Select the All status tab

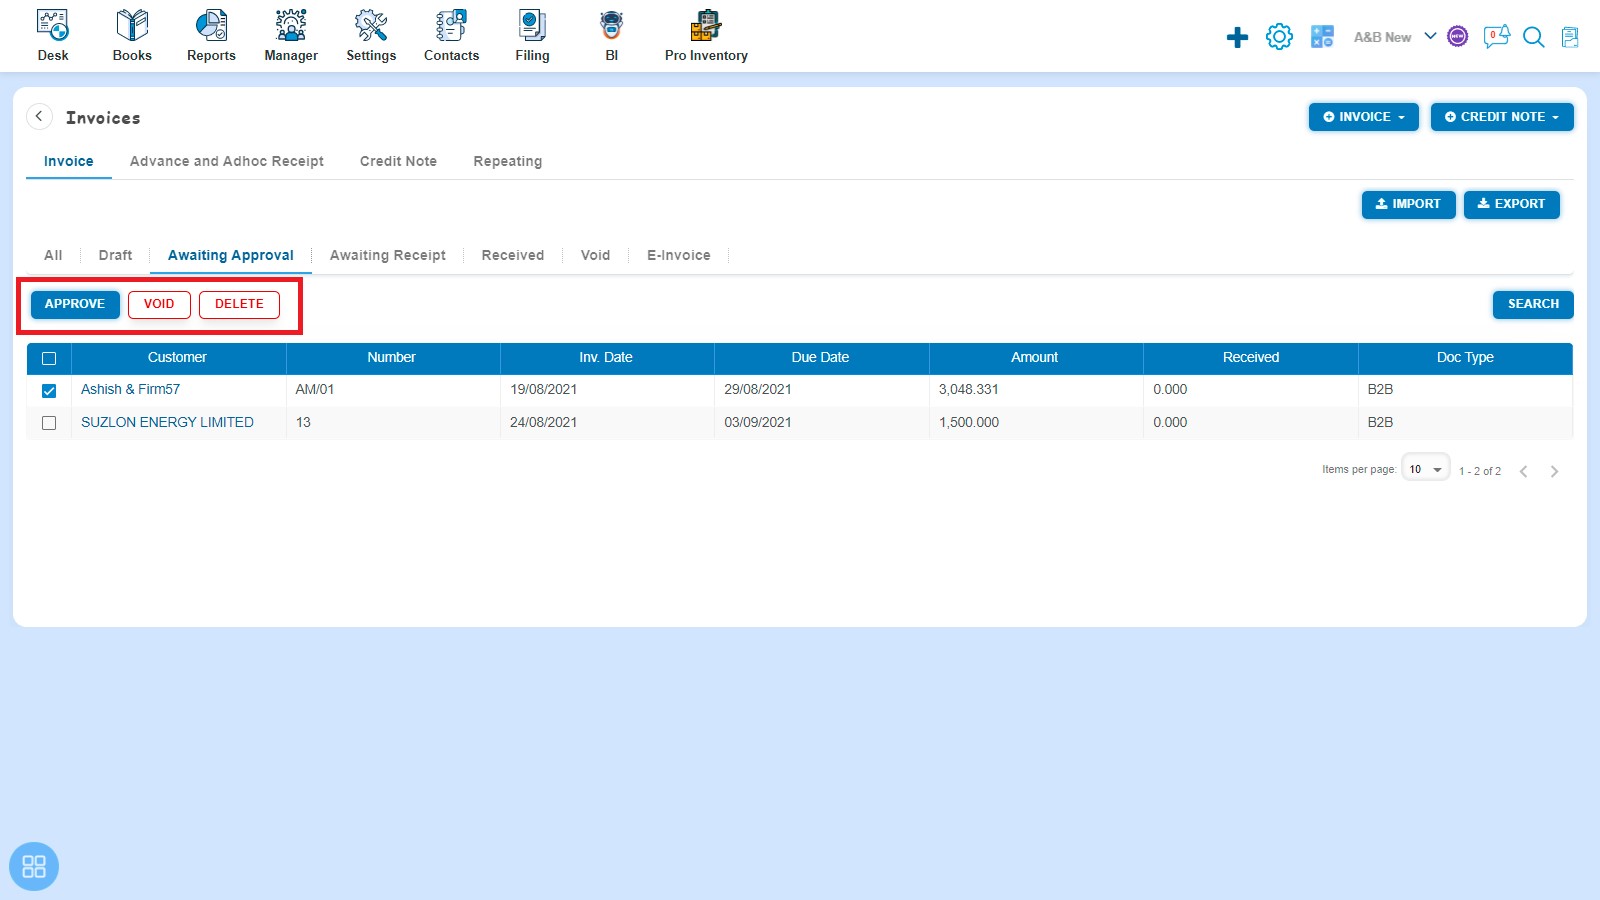coord(53,255)
